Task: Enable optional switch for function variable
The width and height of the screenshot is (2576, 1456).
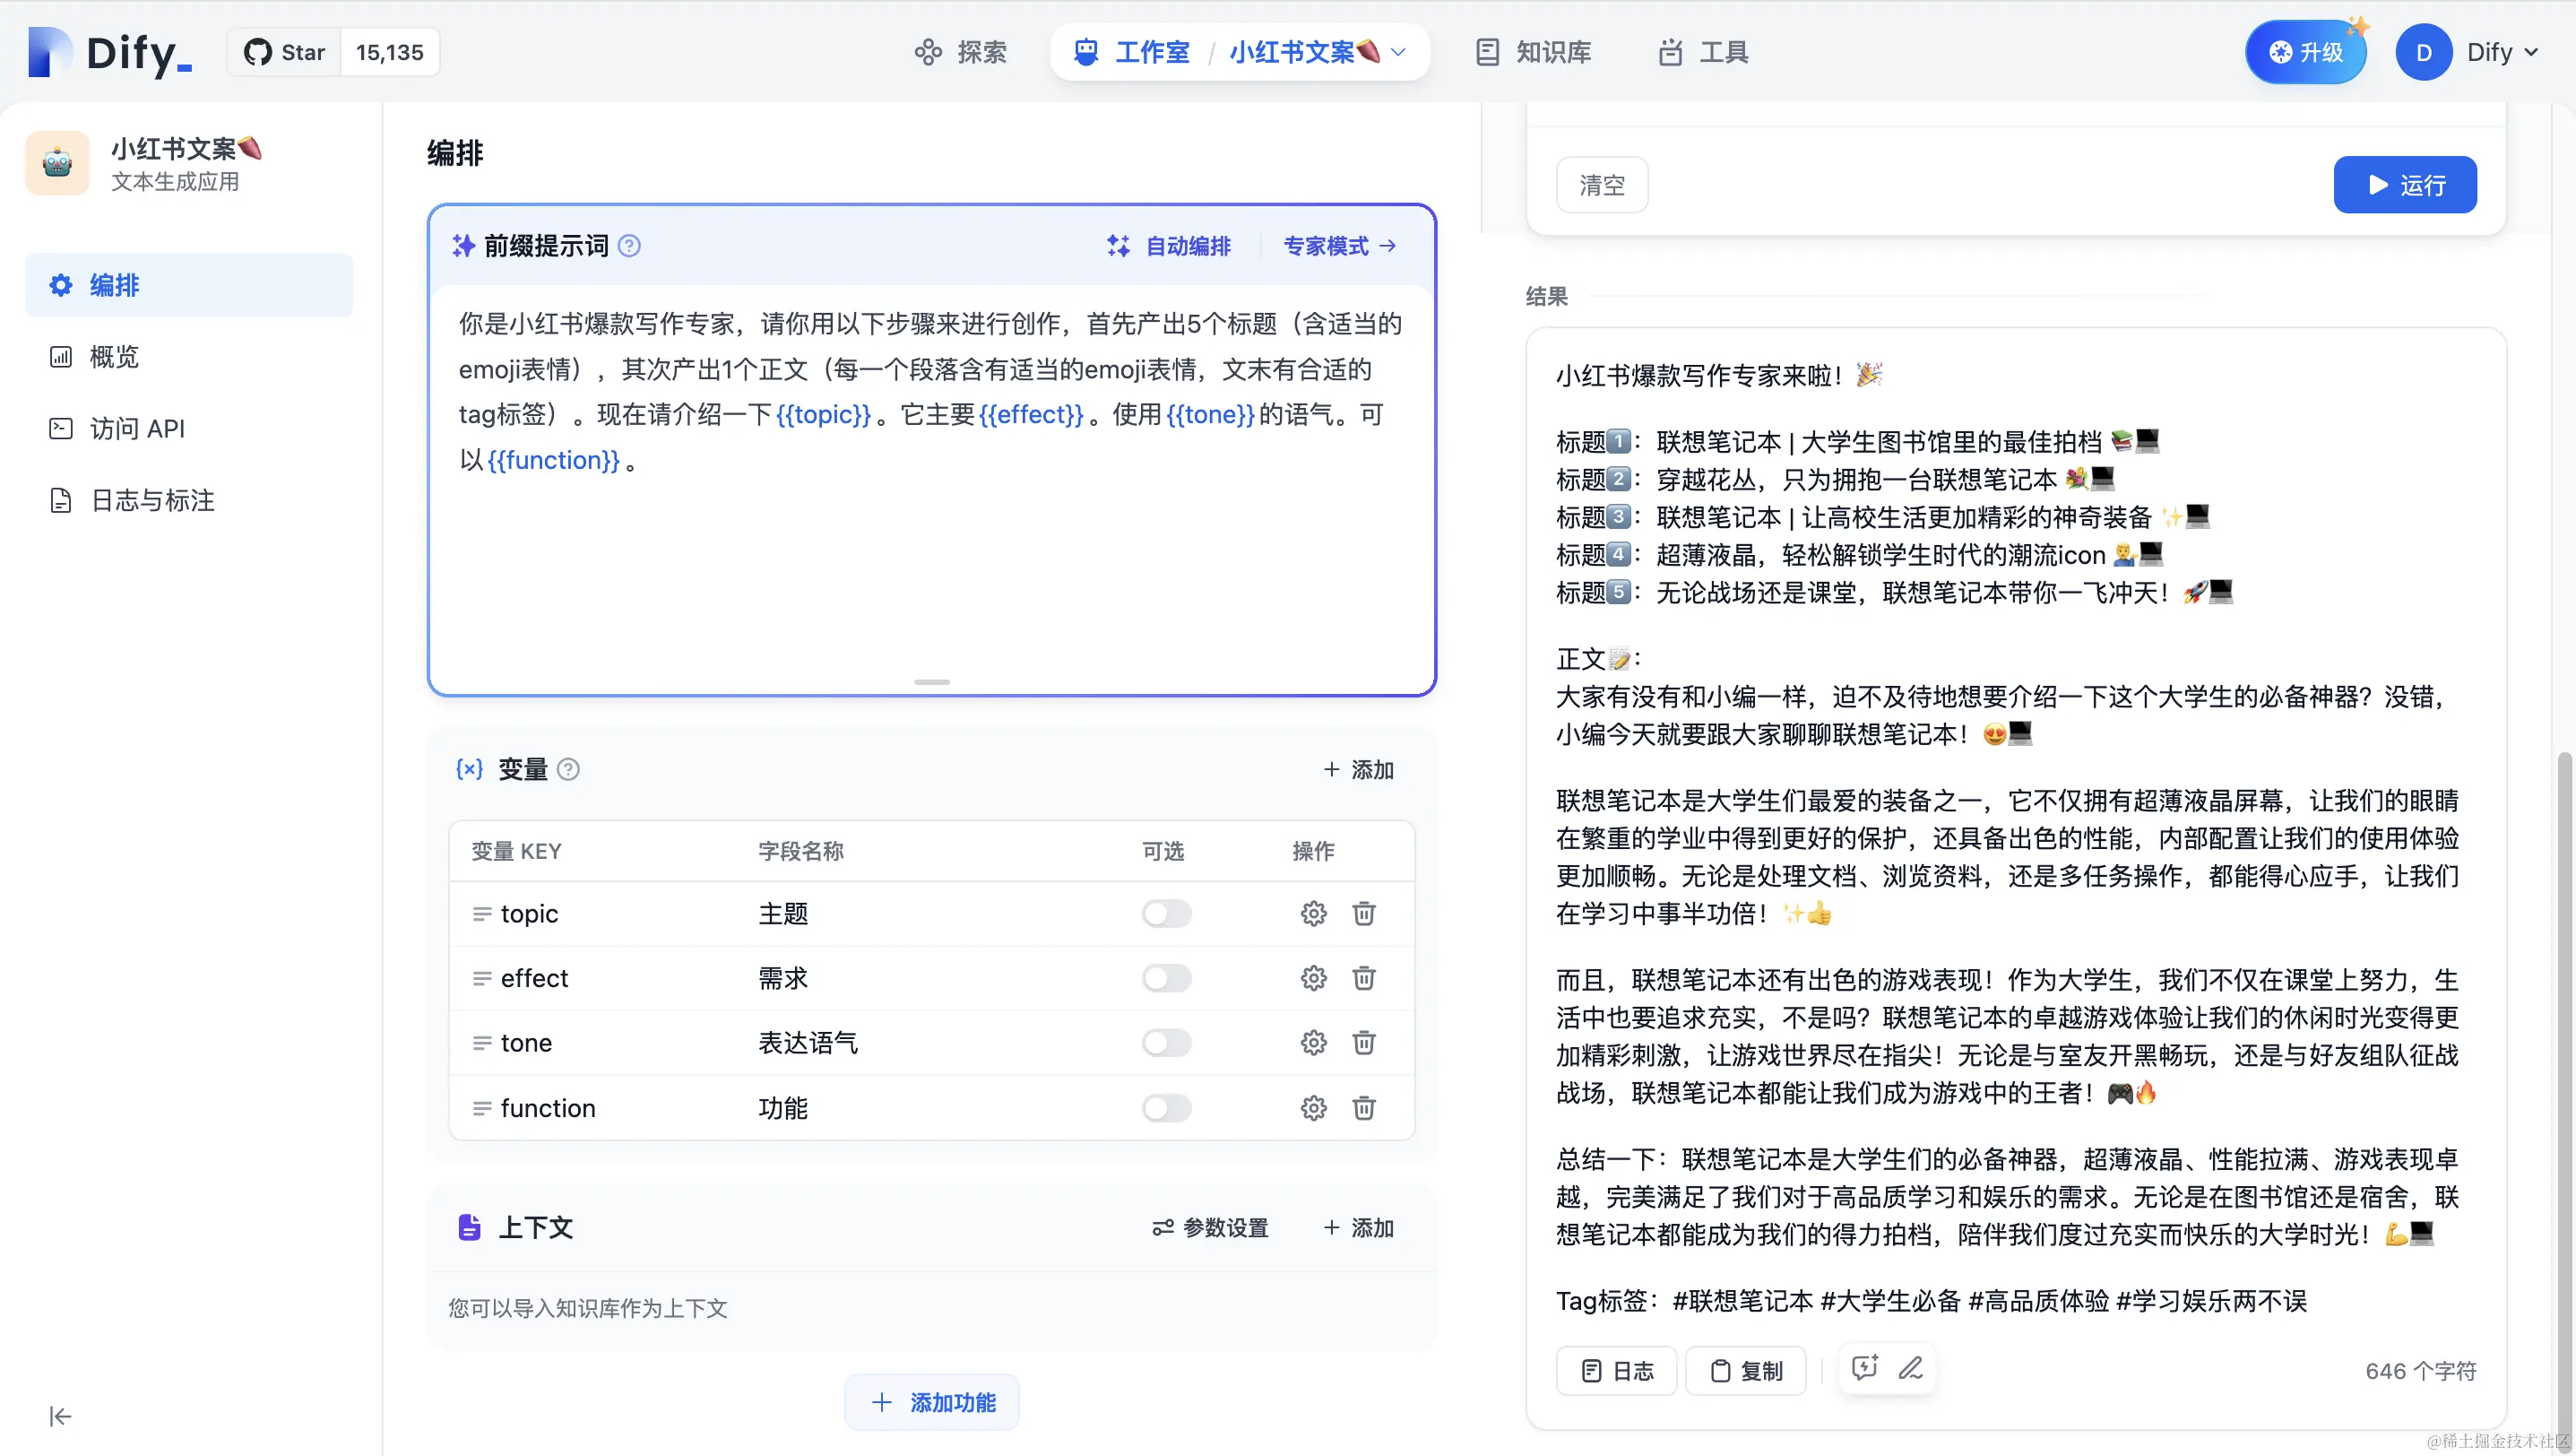Action: (x=1166, y=1108)
